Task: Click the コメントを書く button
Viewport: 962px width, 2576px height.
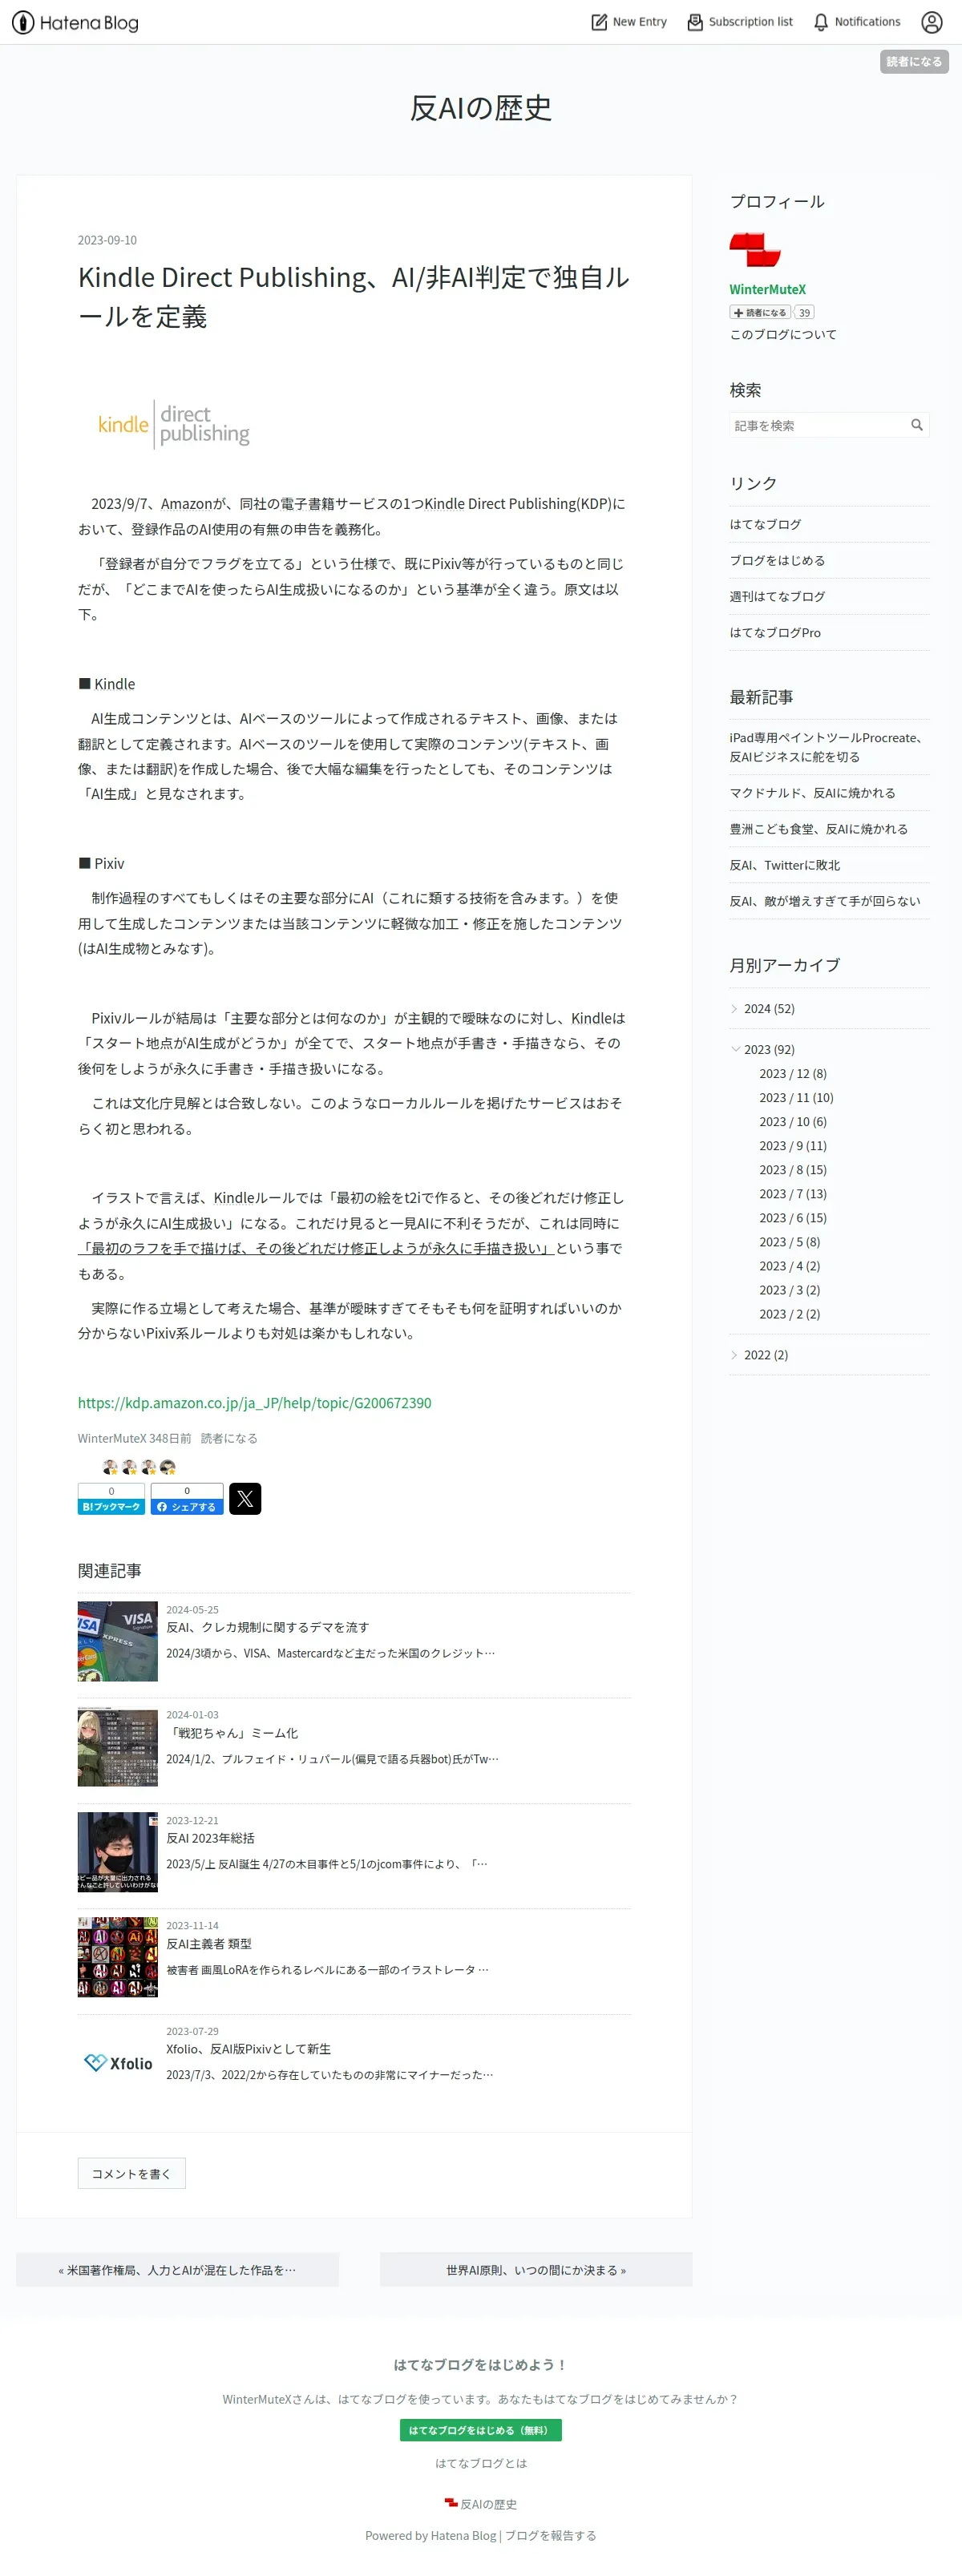Action: [x=132, y=2173]
